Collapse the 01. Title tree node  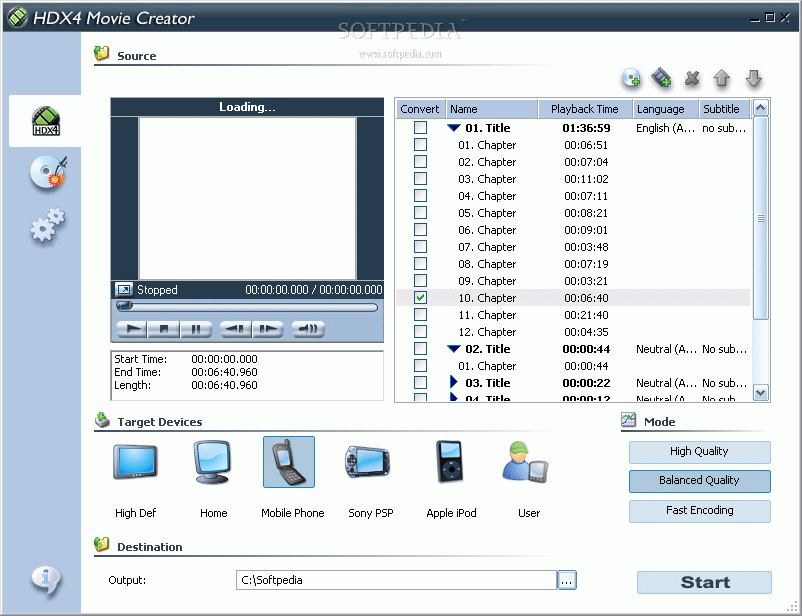pyautogui.click(x=454, y=128)
